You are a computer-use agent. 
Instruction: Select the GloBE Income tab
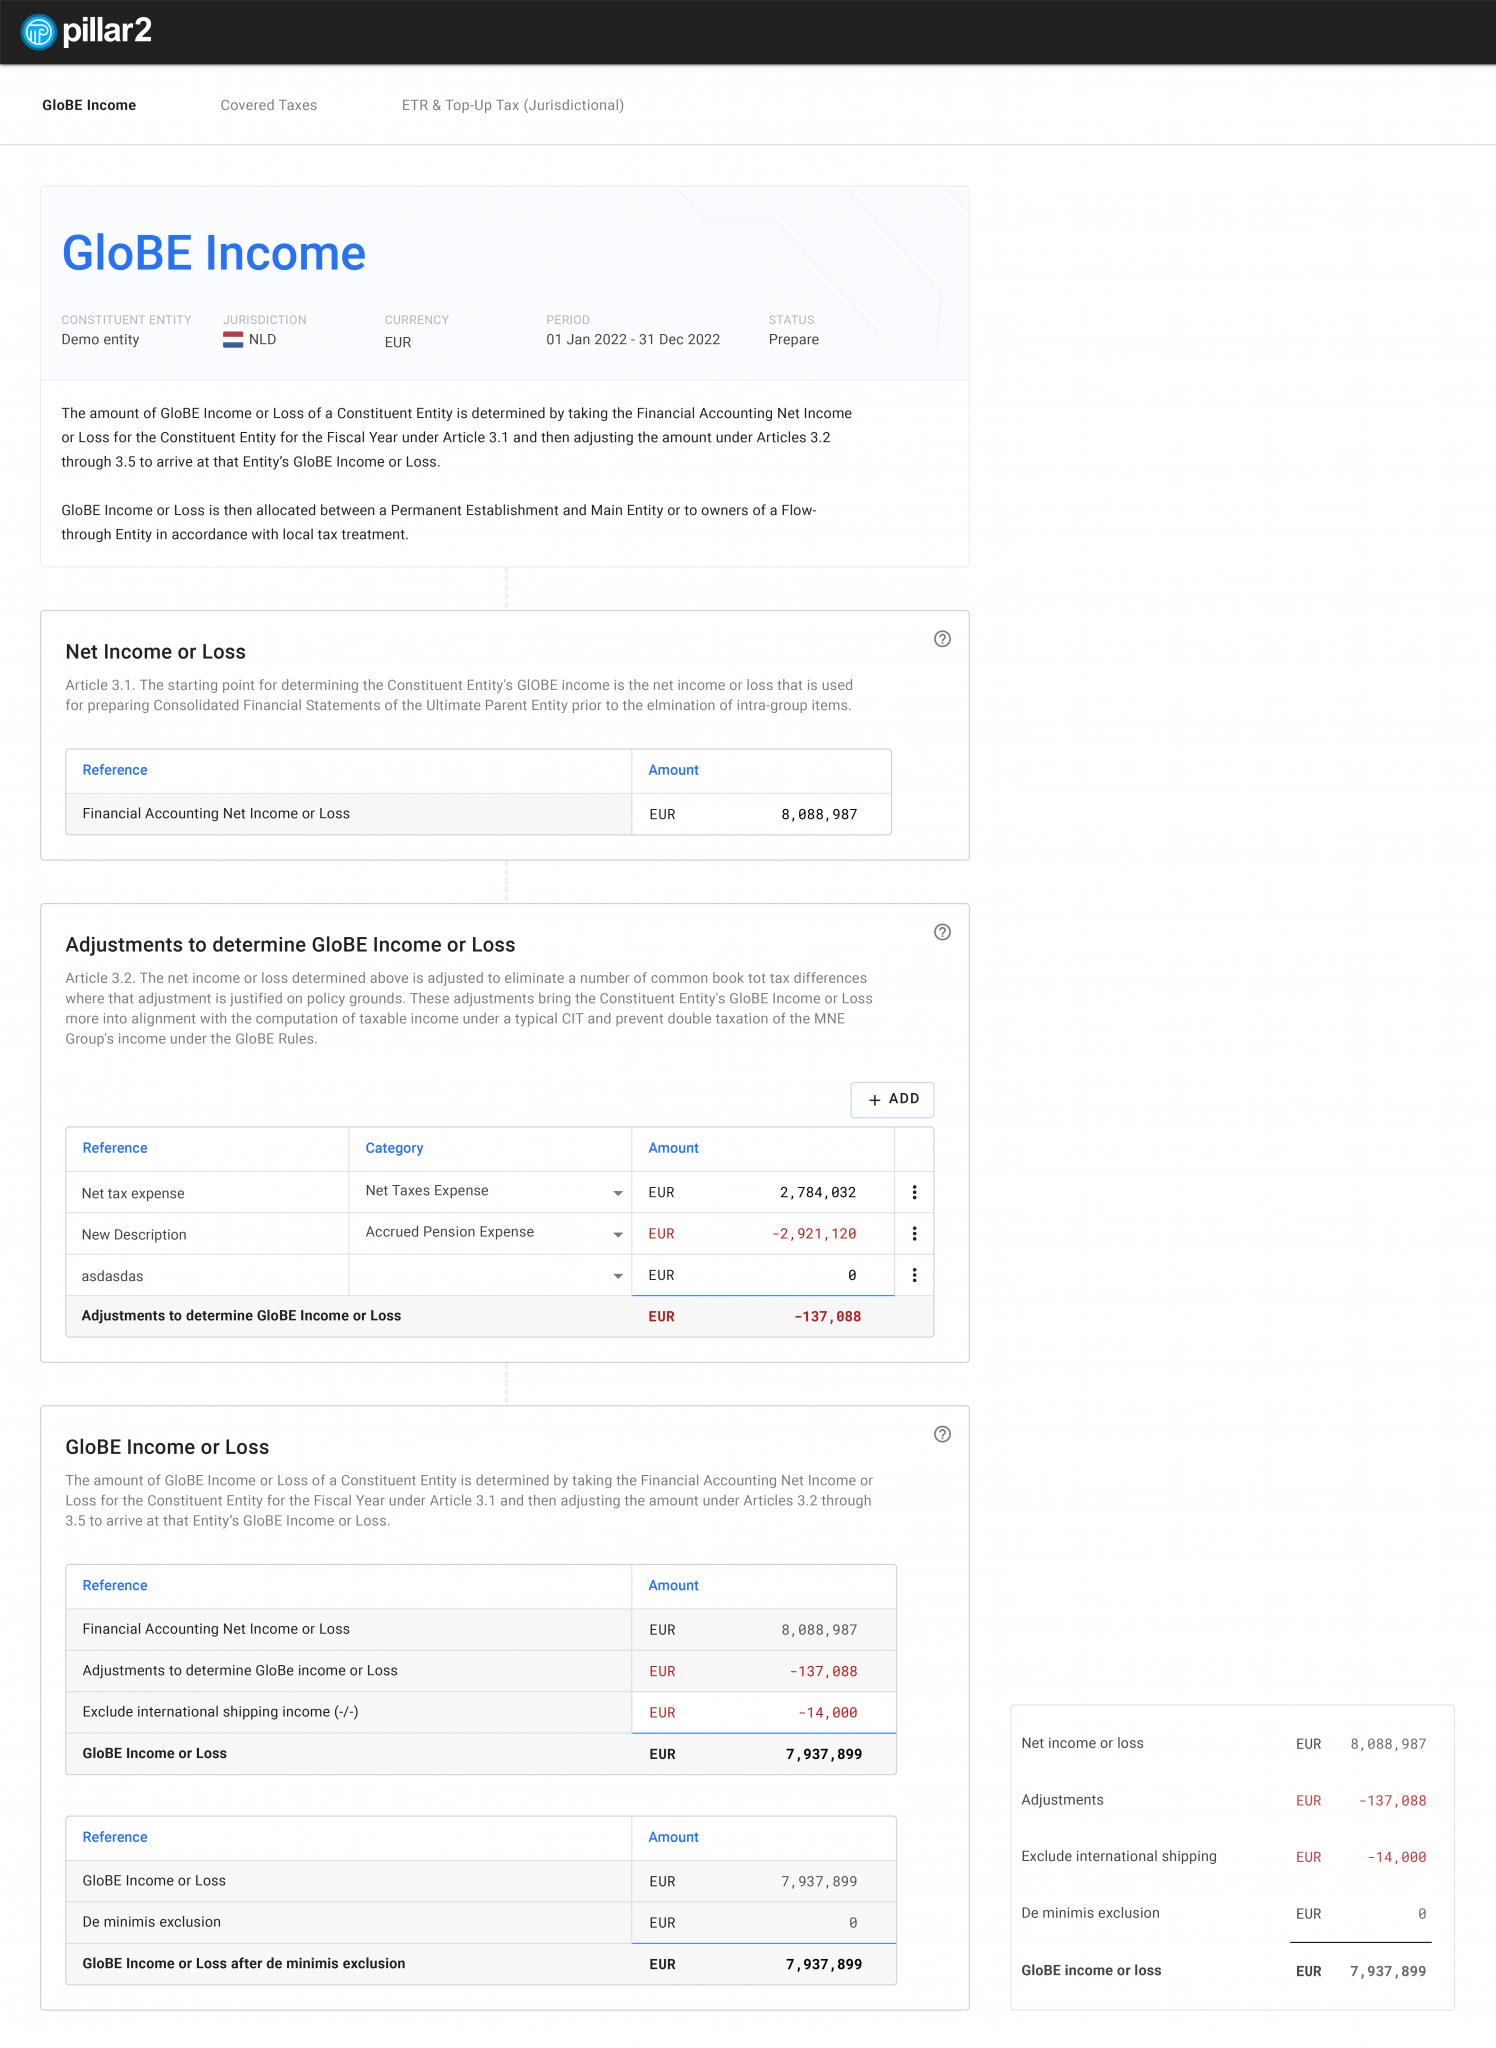[x=89, y=105]
